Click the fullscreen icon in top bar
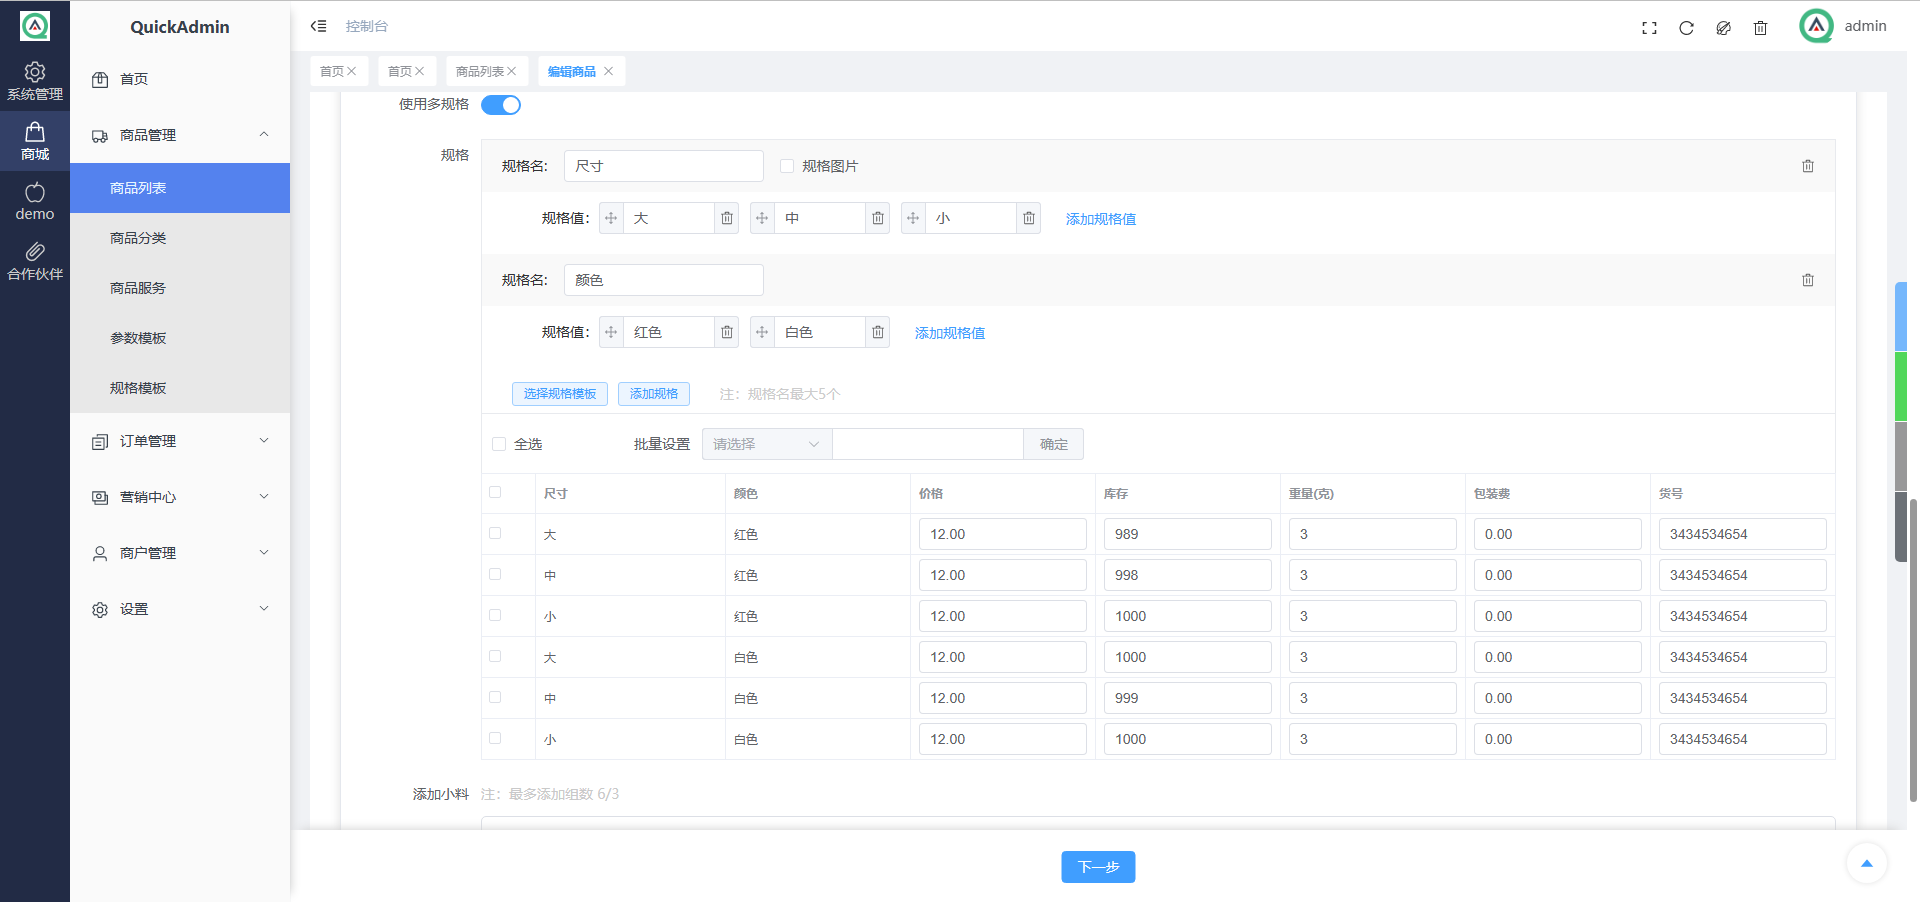The image size is (1920, 902). pos(1649,28)
